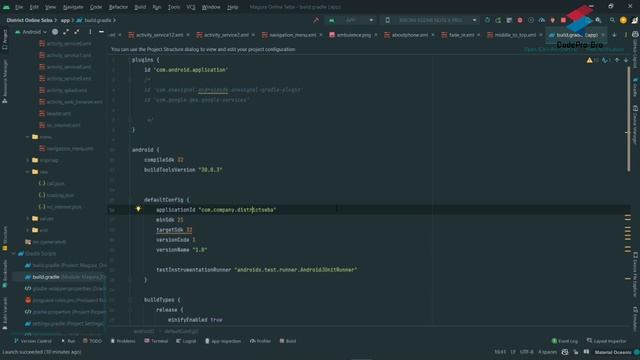Open the Version Control tool window
Viewport: 640px width, 360px height.
(33, 341)
